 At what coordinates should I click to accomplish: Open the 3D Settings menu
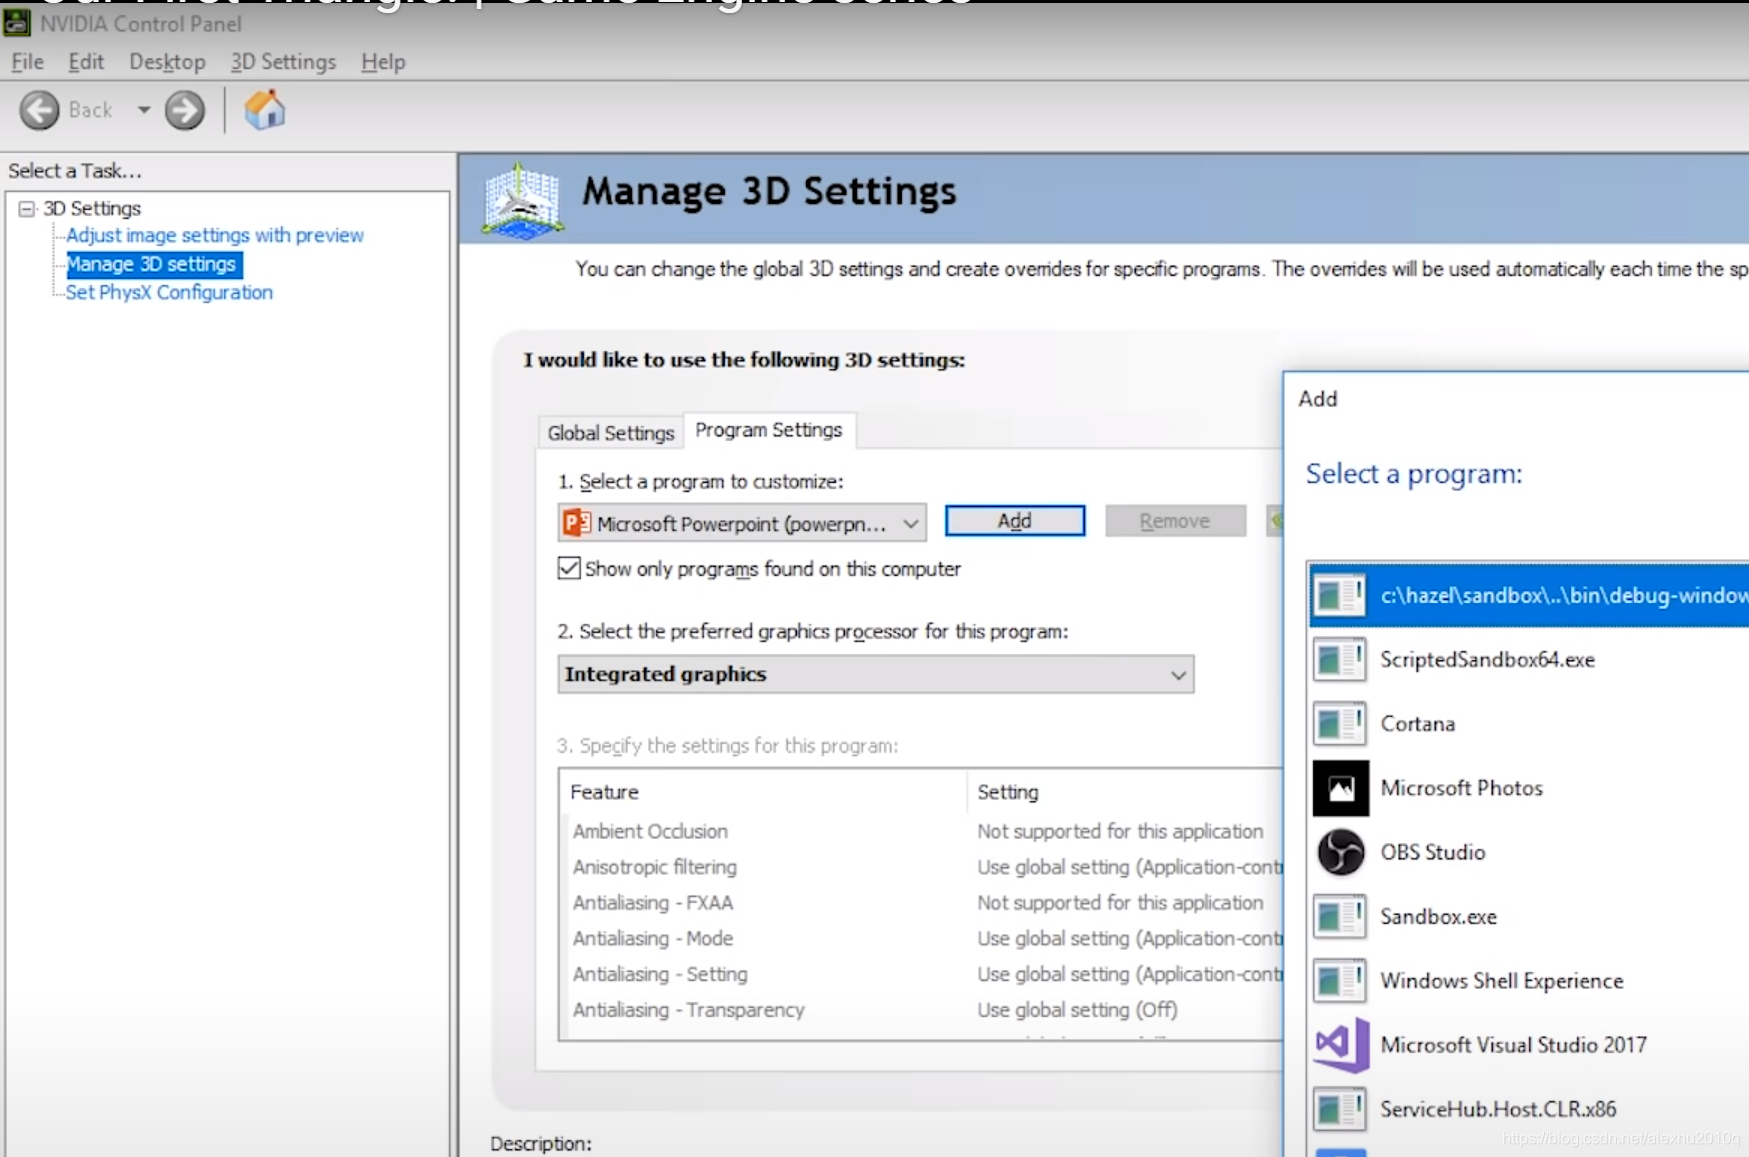tap(283, 62)
